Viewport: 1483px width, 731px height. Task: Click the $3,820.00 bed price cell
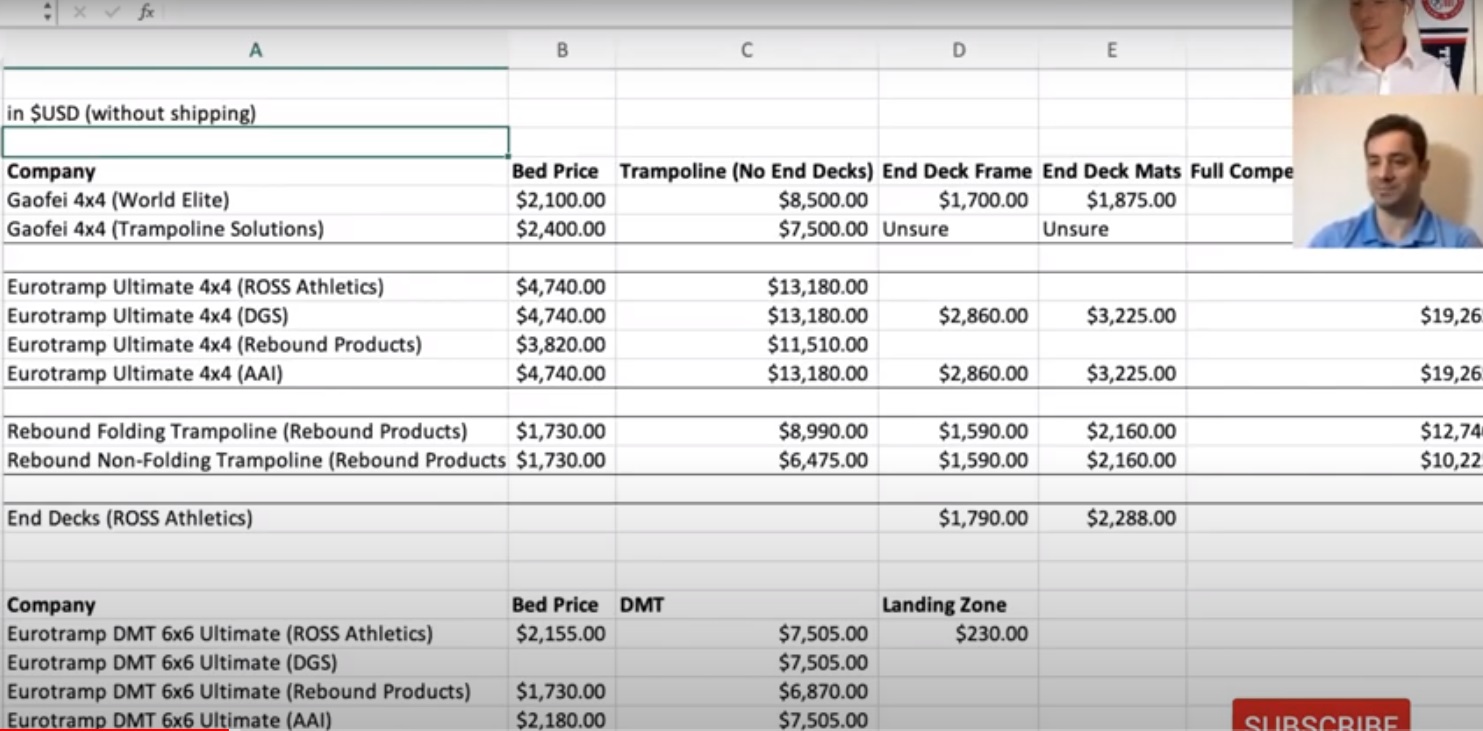click(562, 345)
